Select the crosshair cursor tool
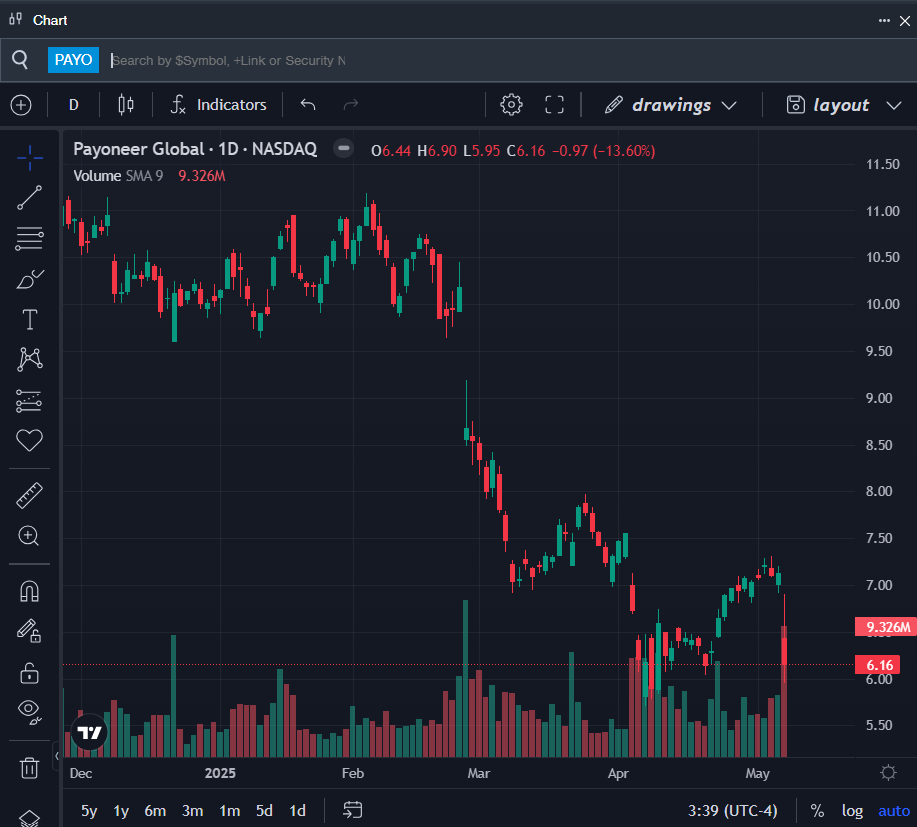 (x=29, y=158)
